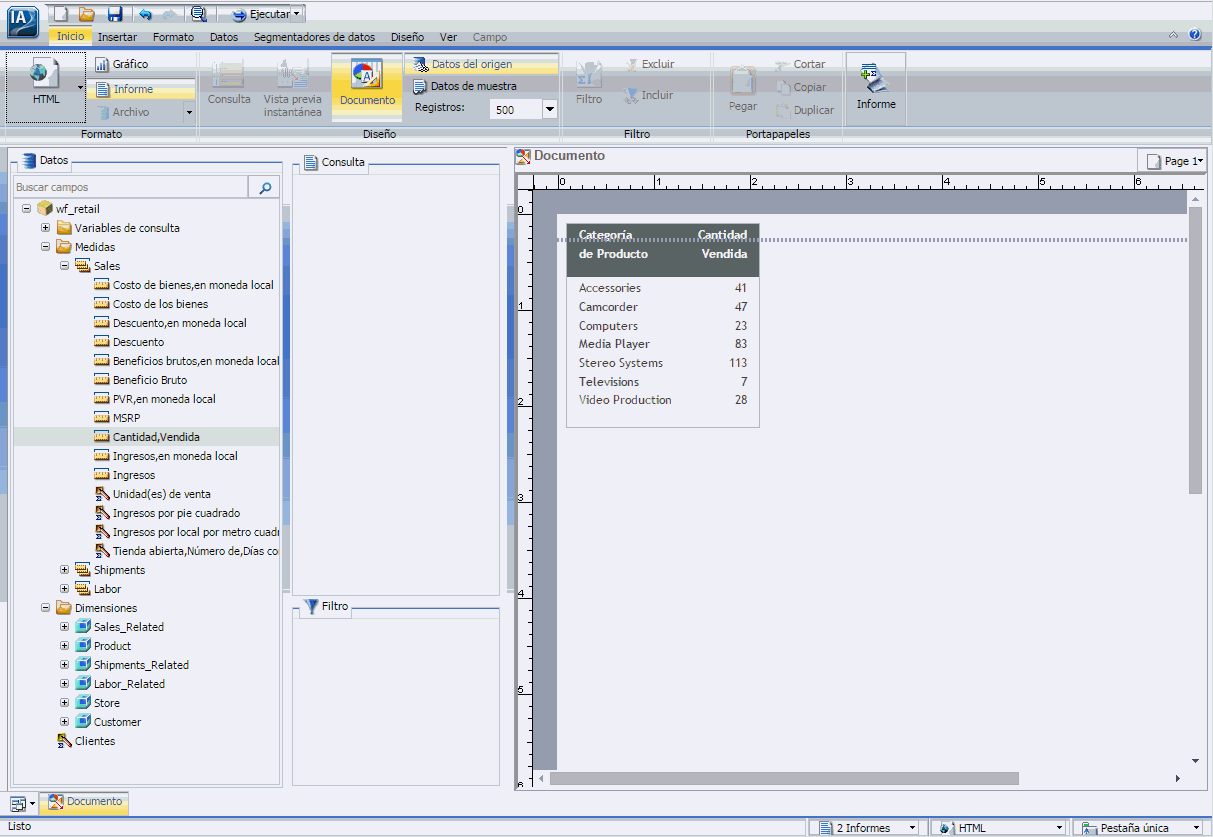Expand the Customer dimension
Viewport: 1213px width, 837px height.
65,722
